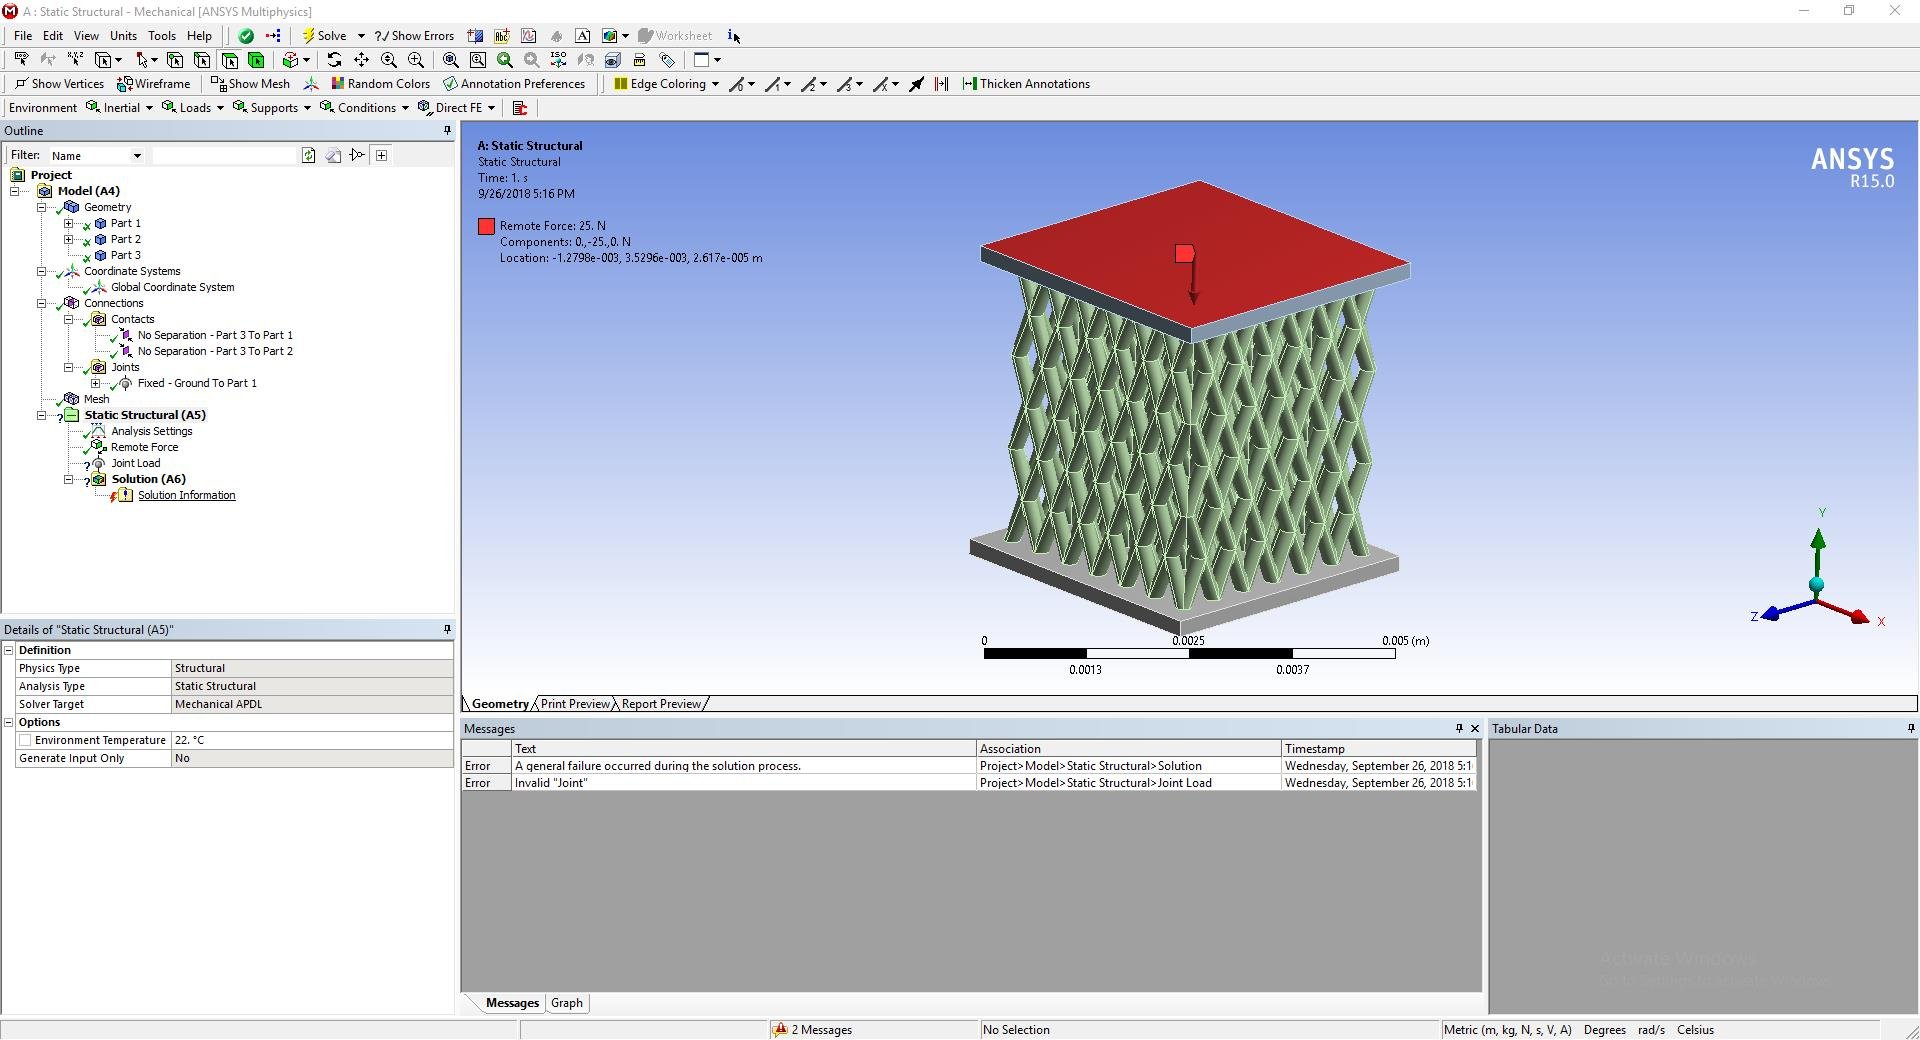Switch to the Graph tab

(567, 1003)
